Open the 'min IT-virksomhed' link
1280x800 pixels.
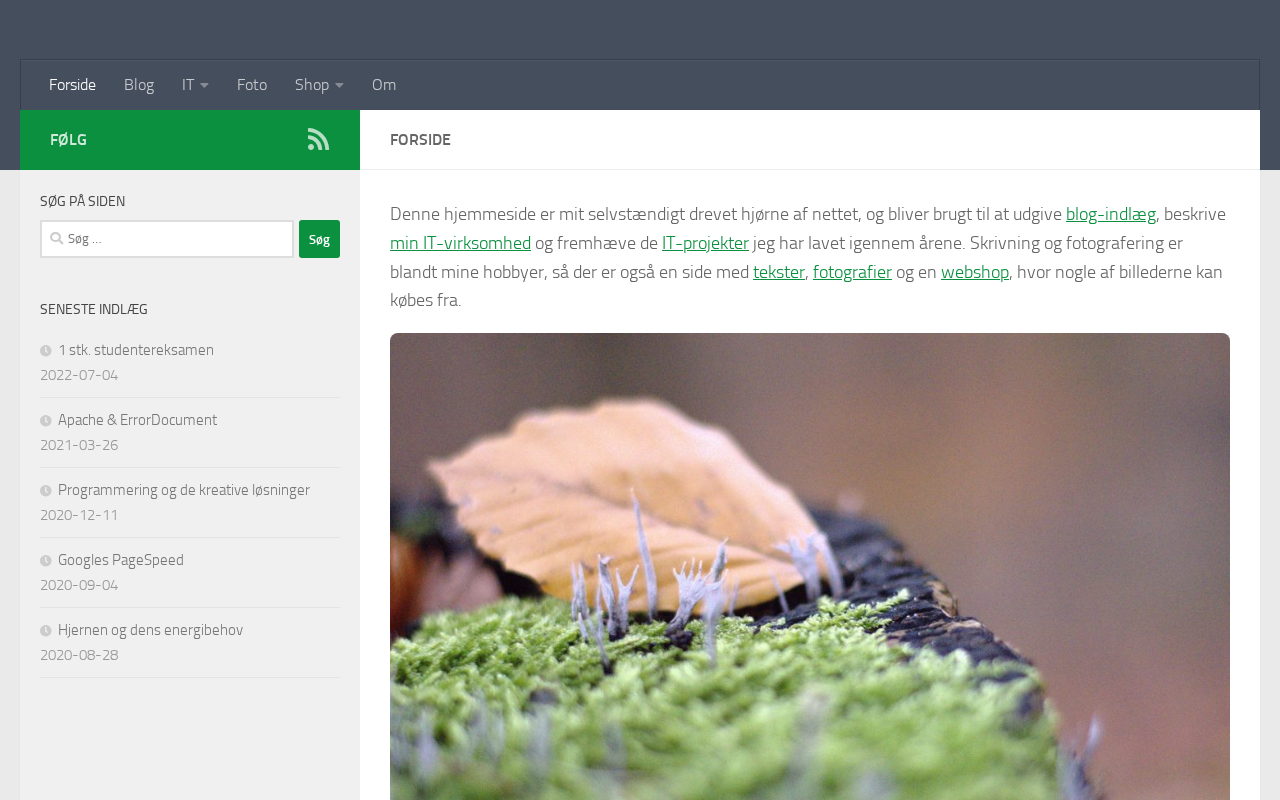click(x=460, y=243)
